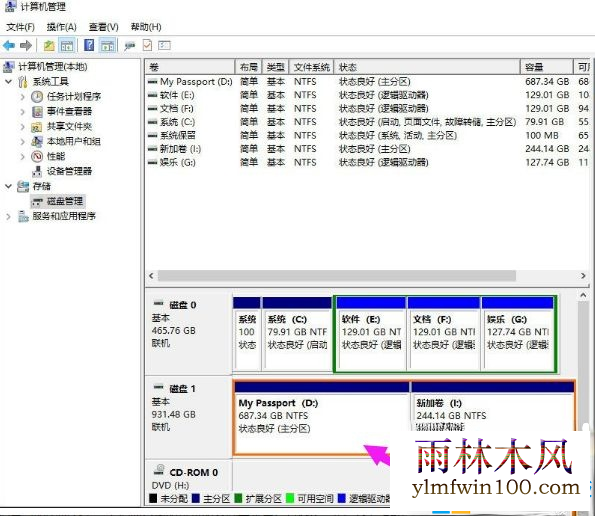The height and width of the screenshot is (516, 595).
Task: Toggle the show/hide console tree icon
Action: (x=67, y=46)
